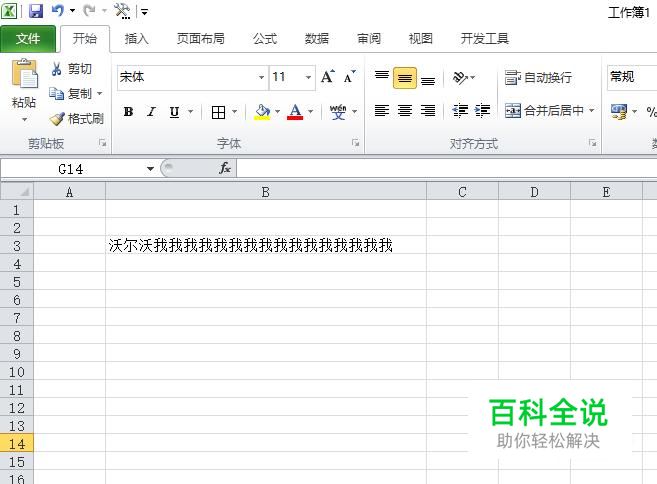The image size is (657, 484).
Task: Toggle align text left
Action: [382, 111]
